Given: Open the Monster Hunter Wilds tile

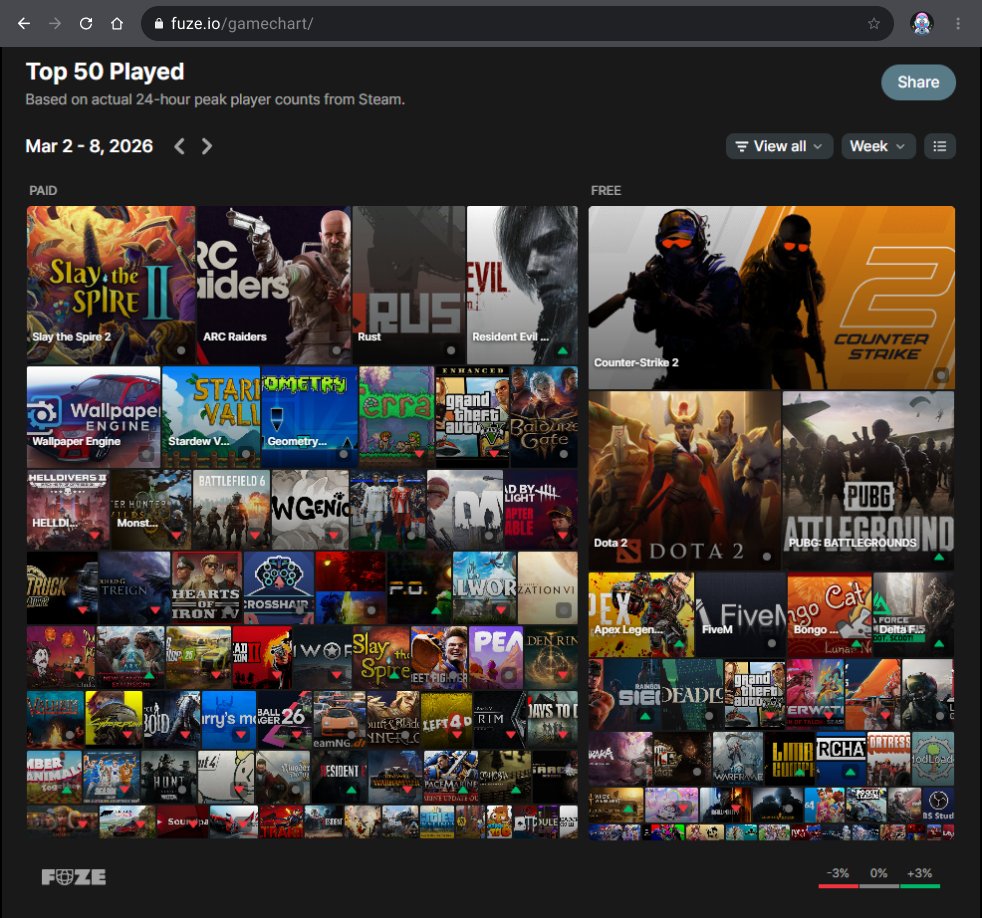Looking at the screenshot, I should 151,509.
